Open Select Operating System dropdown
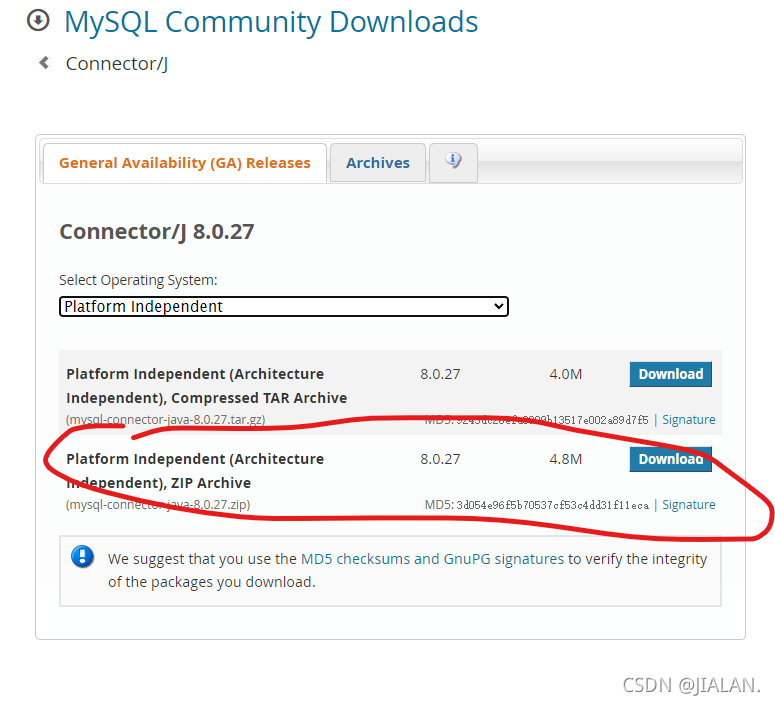This screenshot has height=705, width=775. (284, 307)
